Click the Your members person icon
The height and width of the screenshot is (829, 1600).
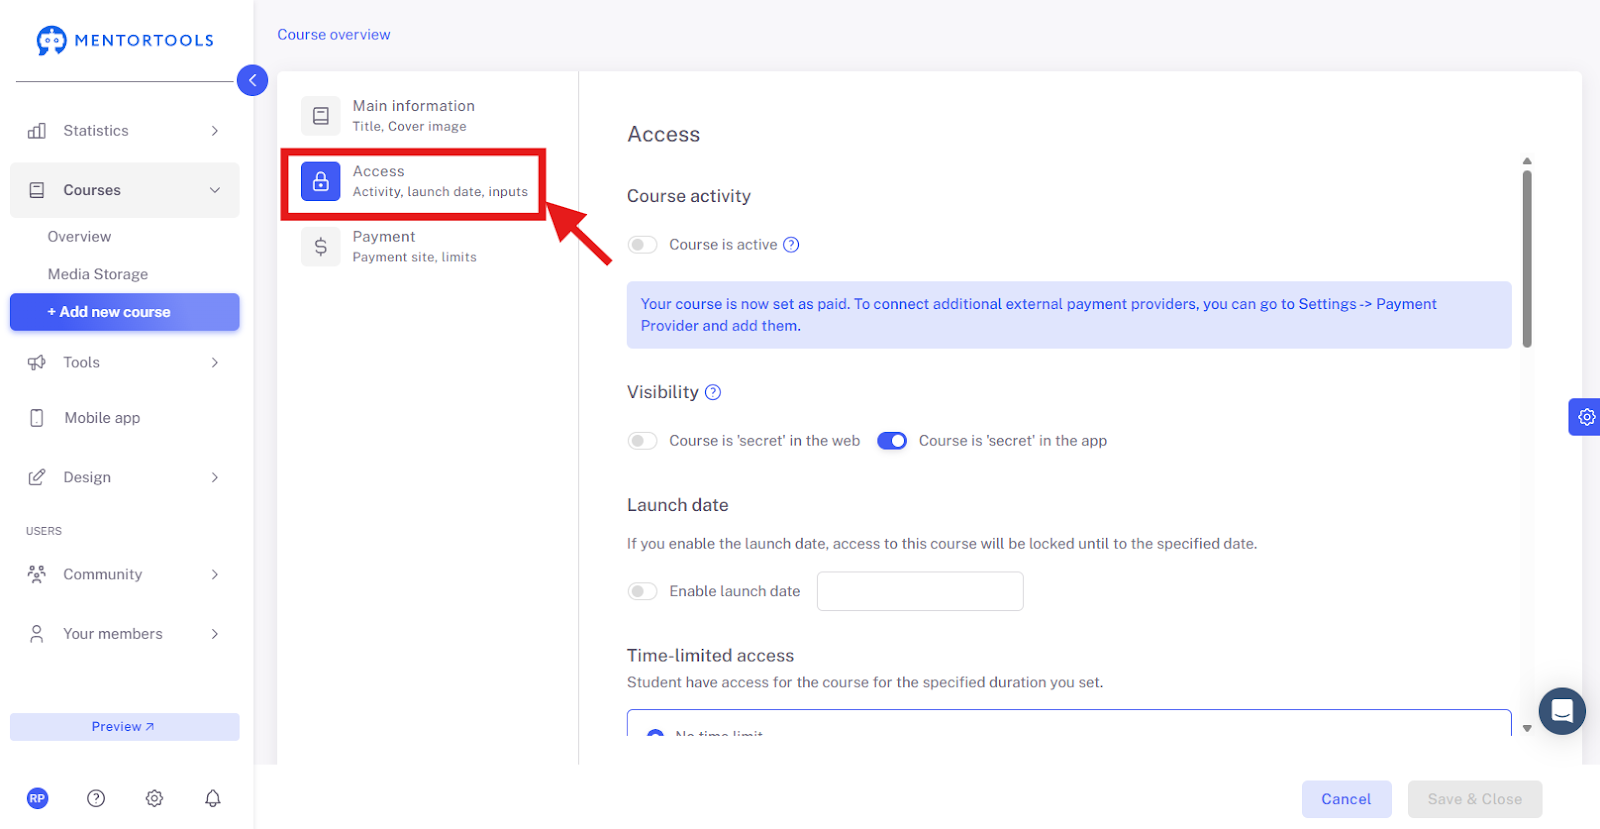pyautogui.click(x=37, y=634)
